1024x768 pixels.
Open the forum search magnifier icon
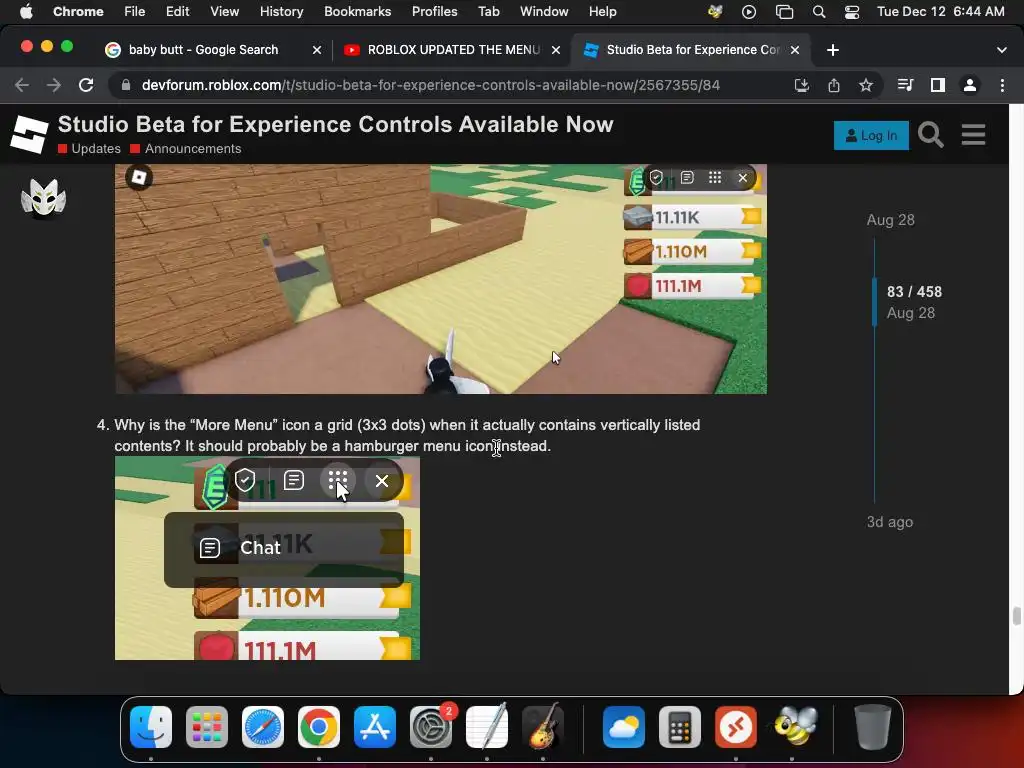[931, 135]
